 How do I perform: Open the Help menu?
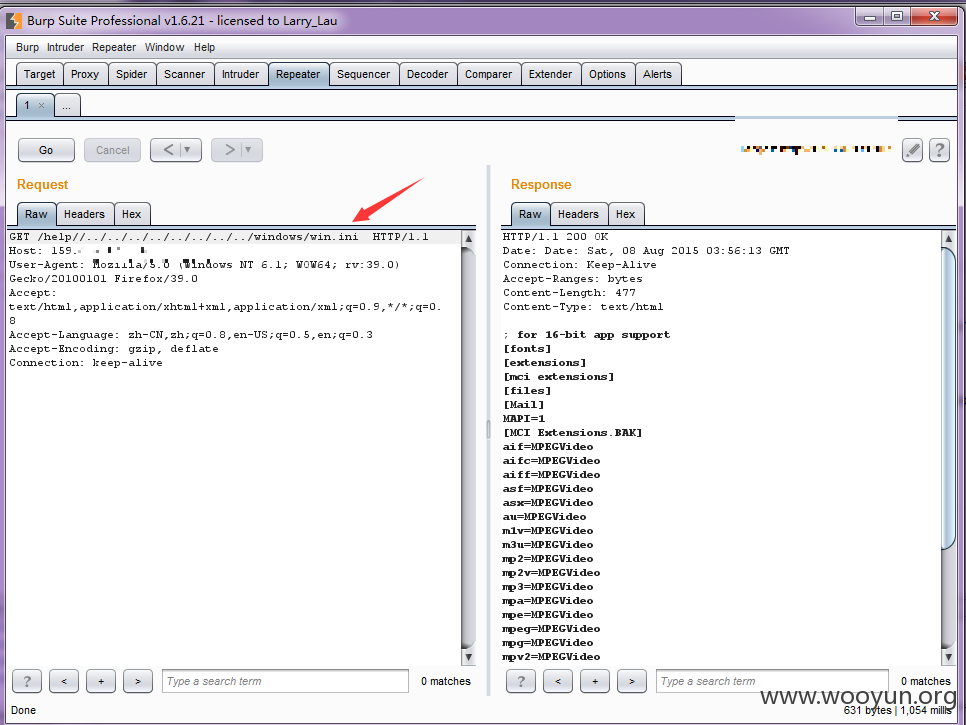205,47
